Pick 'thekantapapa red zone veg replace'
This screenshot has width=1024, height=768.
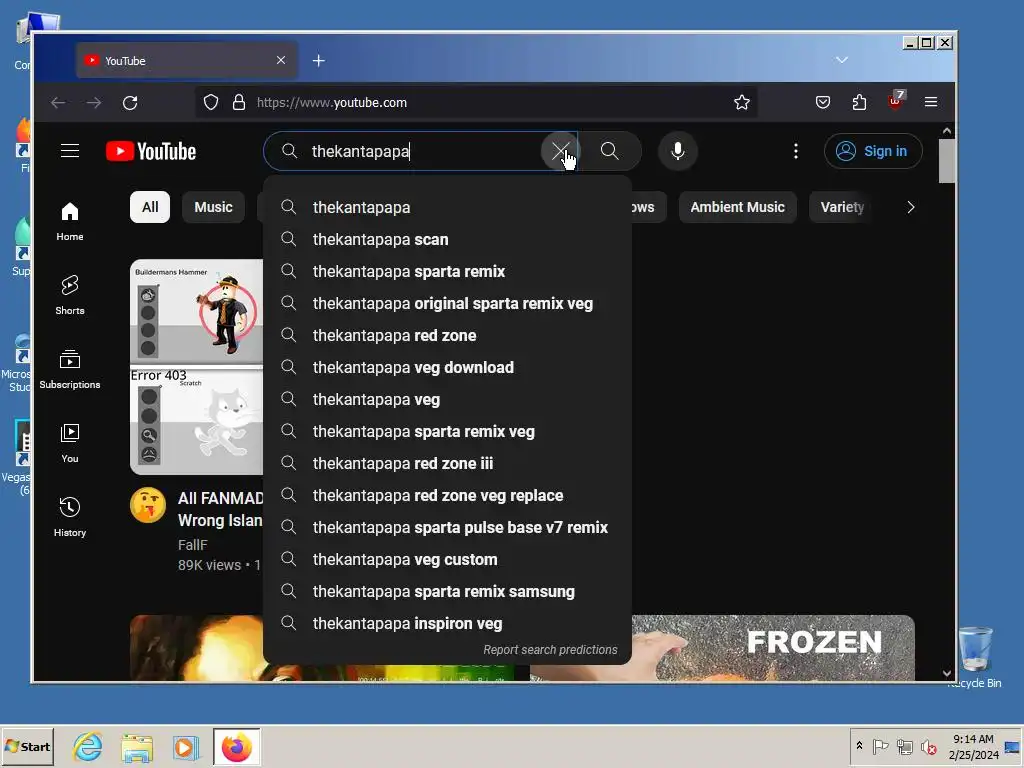pyautogui.click(x=447, y=496)
